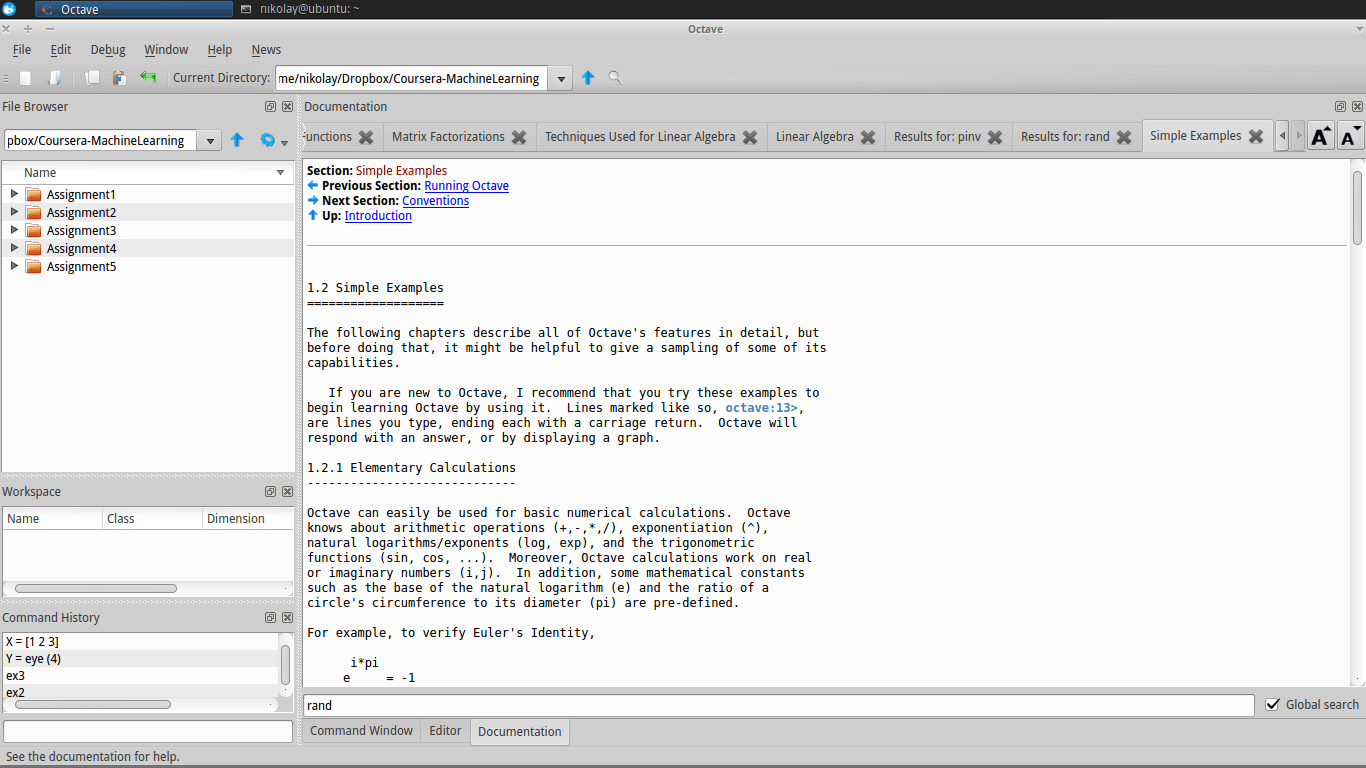Switch to the Command Window tab
The width and height of the screenshot is (1366, 768).
[361, 731]
